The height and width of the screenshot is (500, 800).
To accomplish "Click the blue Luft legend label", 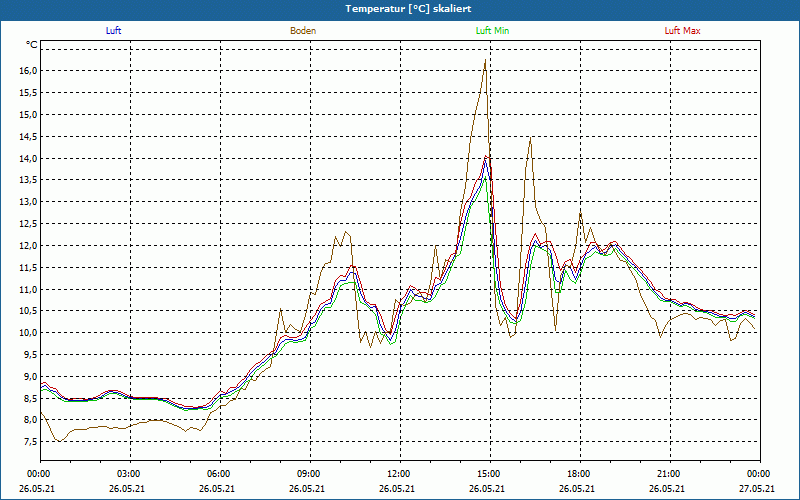I will coord(113,31).
